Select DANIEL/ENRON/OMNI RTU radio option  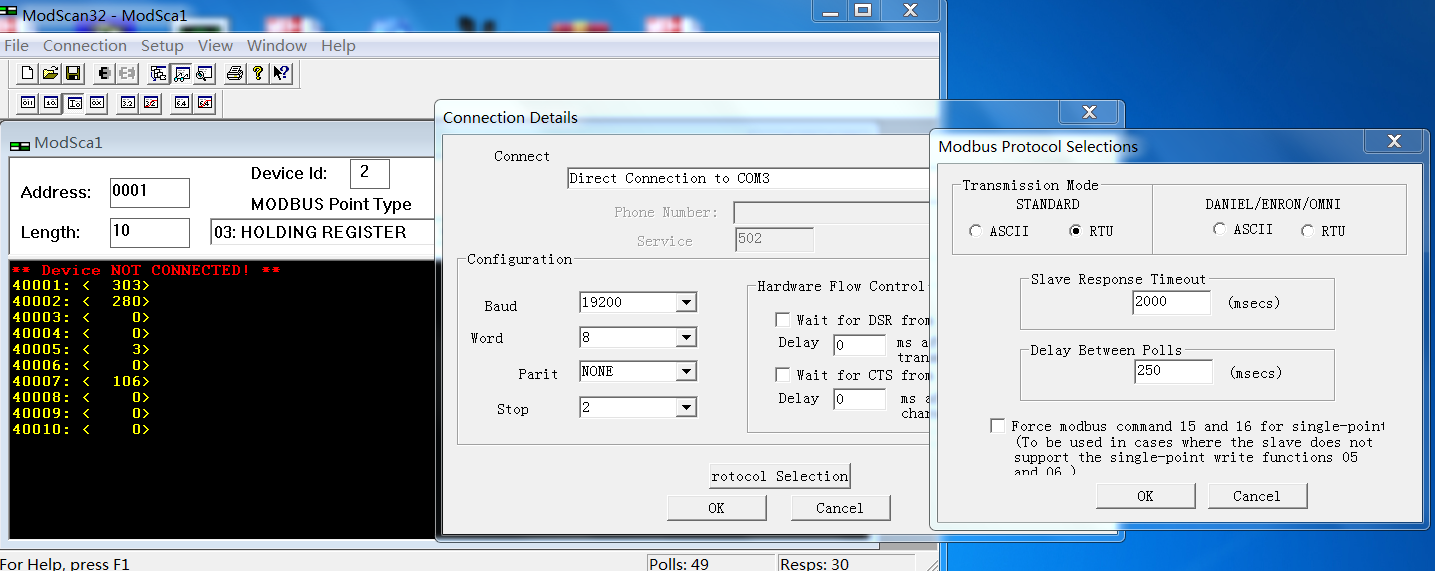tap(1307, 230)
